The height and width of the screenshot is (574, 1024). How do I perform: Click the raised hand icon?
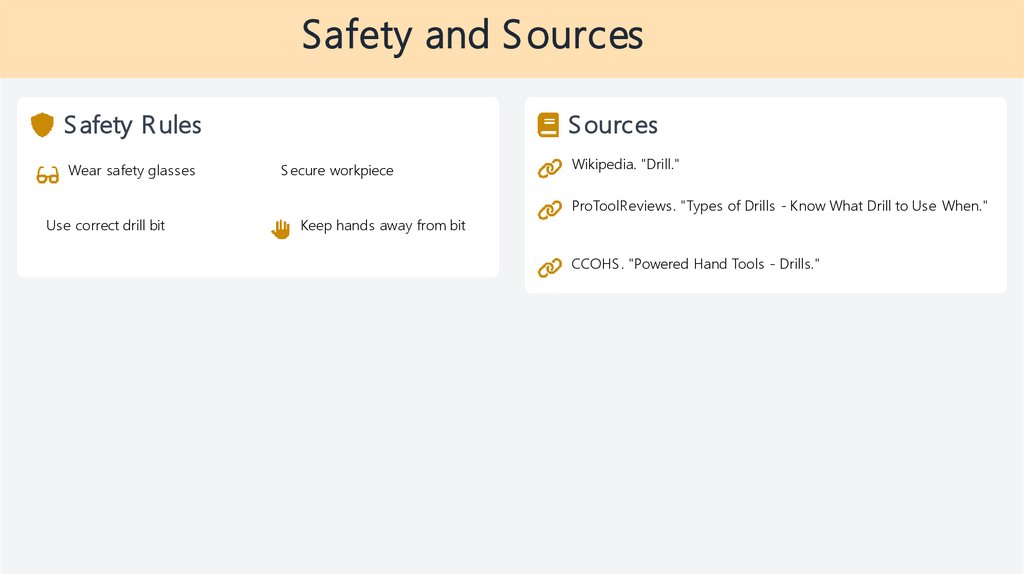281,229
